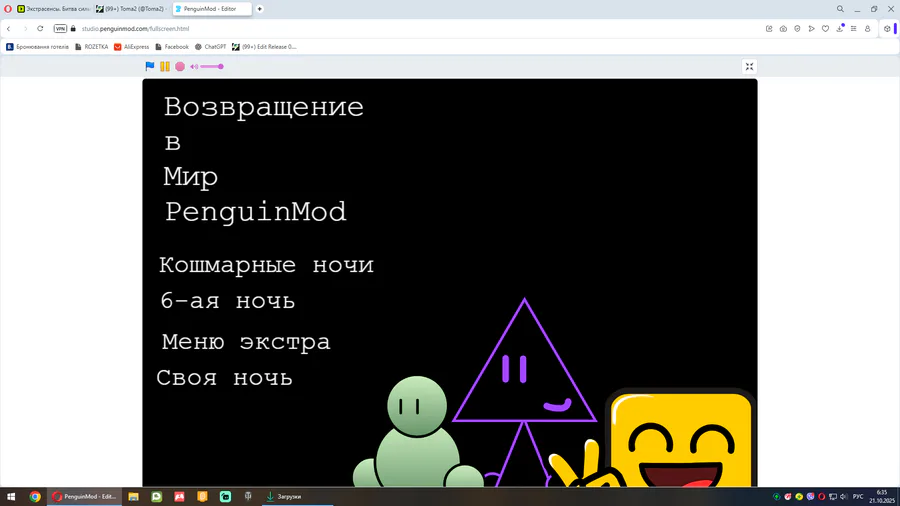Screen dimensions: 900x506
Task: Stop the project with the pink stop button
Action: 180,67
